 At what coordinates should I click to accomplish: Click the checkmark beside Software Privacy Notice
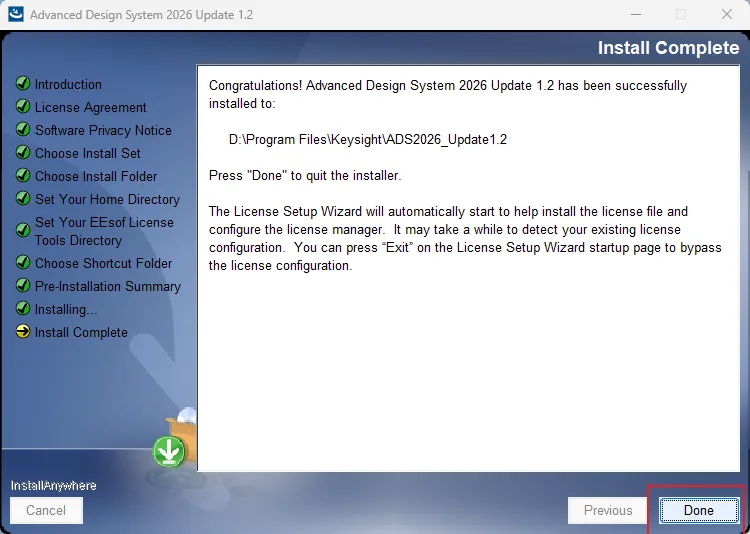[x=22, y=129]
